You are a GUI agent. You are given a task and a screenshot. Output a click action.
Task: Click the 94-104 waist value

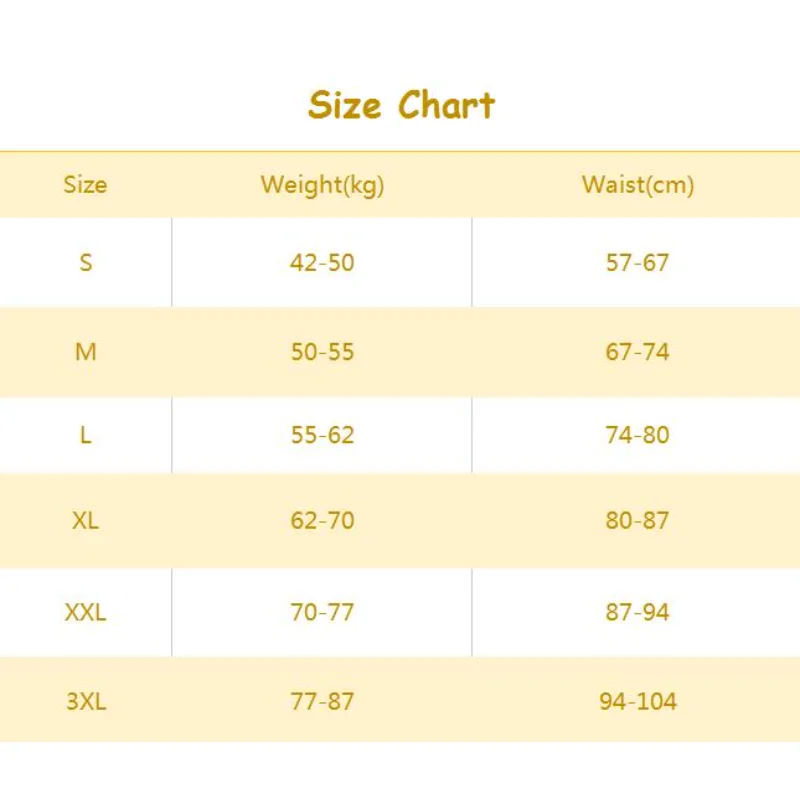[x=637, y=701]
